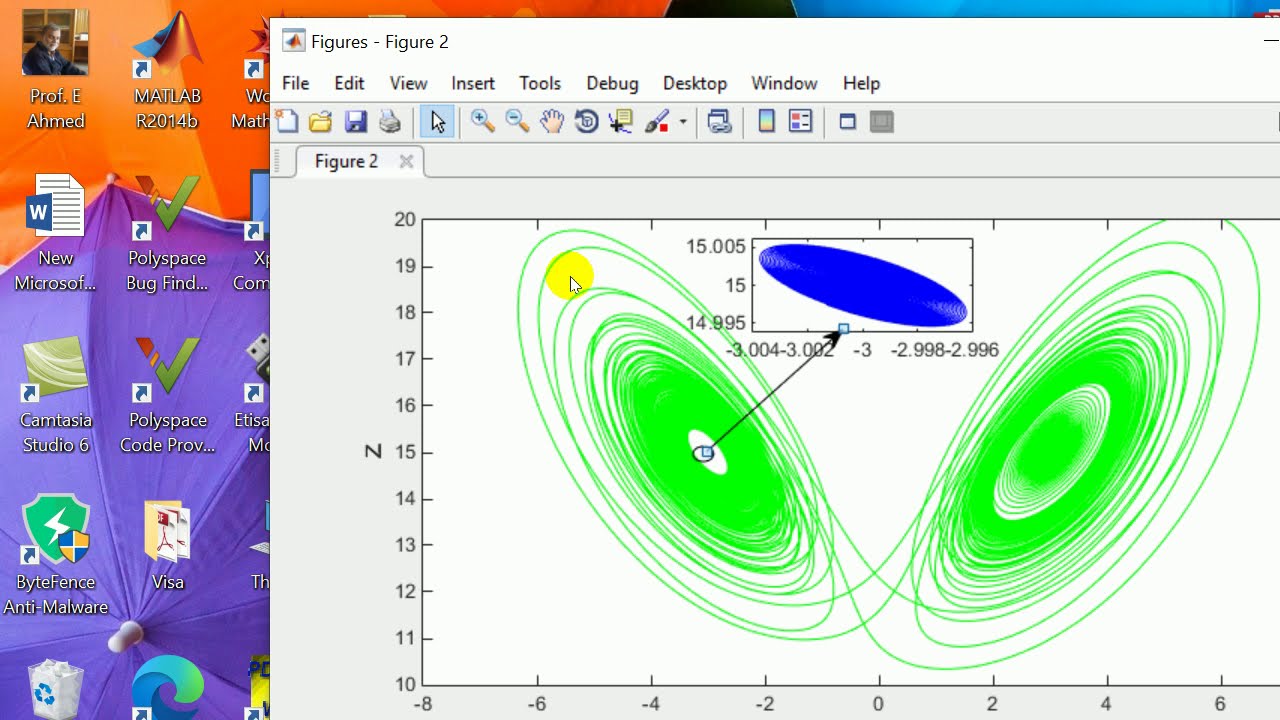The width and height of the screenshot is (1280, 720).
Task: Click the Show Plot Tools icon
Action: [882, 122]
